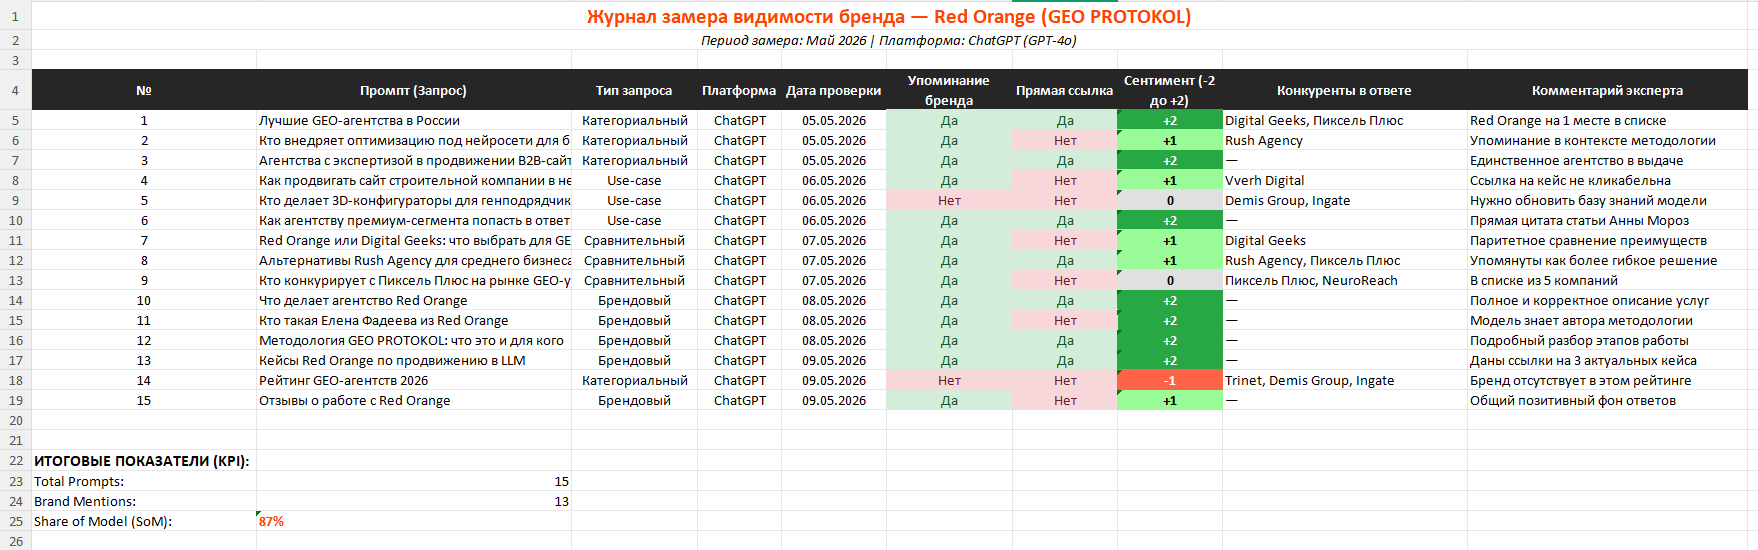Click the 'Лучшие GEO-агентства в России' prompt cell
The image size is (1758, 550).
(413, 120)
